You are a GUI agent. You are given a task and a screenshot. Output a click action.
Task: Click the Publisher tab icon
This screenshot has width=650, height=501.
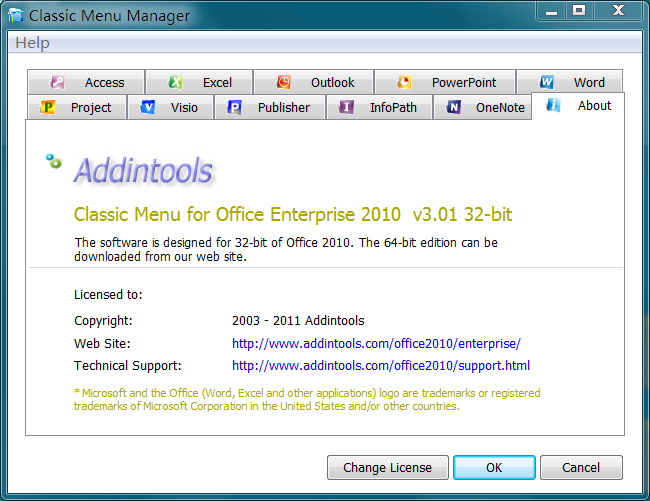[234, 108]
